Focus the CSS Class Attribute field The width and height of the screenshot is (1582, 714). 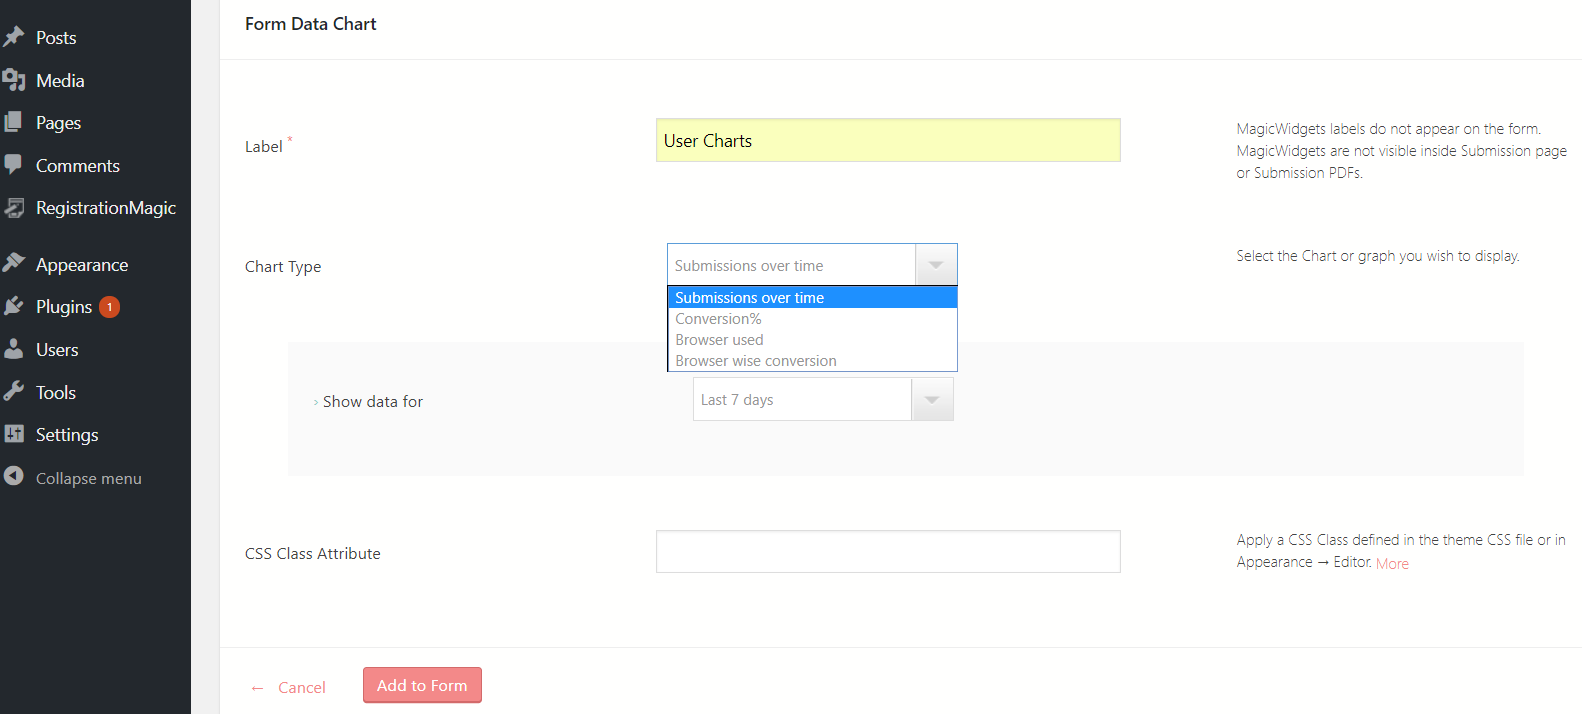coord(887,552)
